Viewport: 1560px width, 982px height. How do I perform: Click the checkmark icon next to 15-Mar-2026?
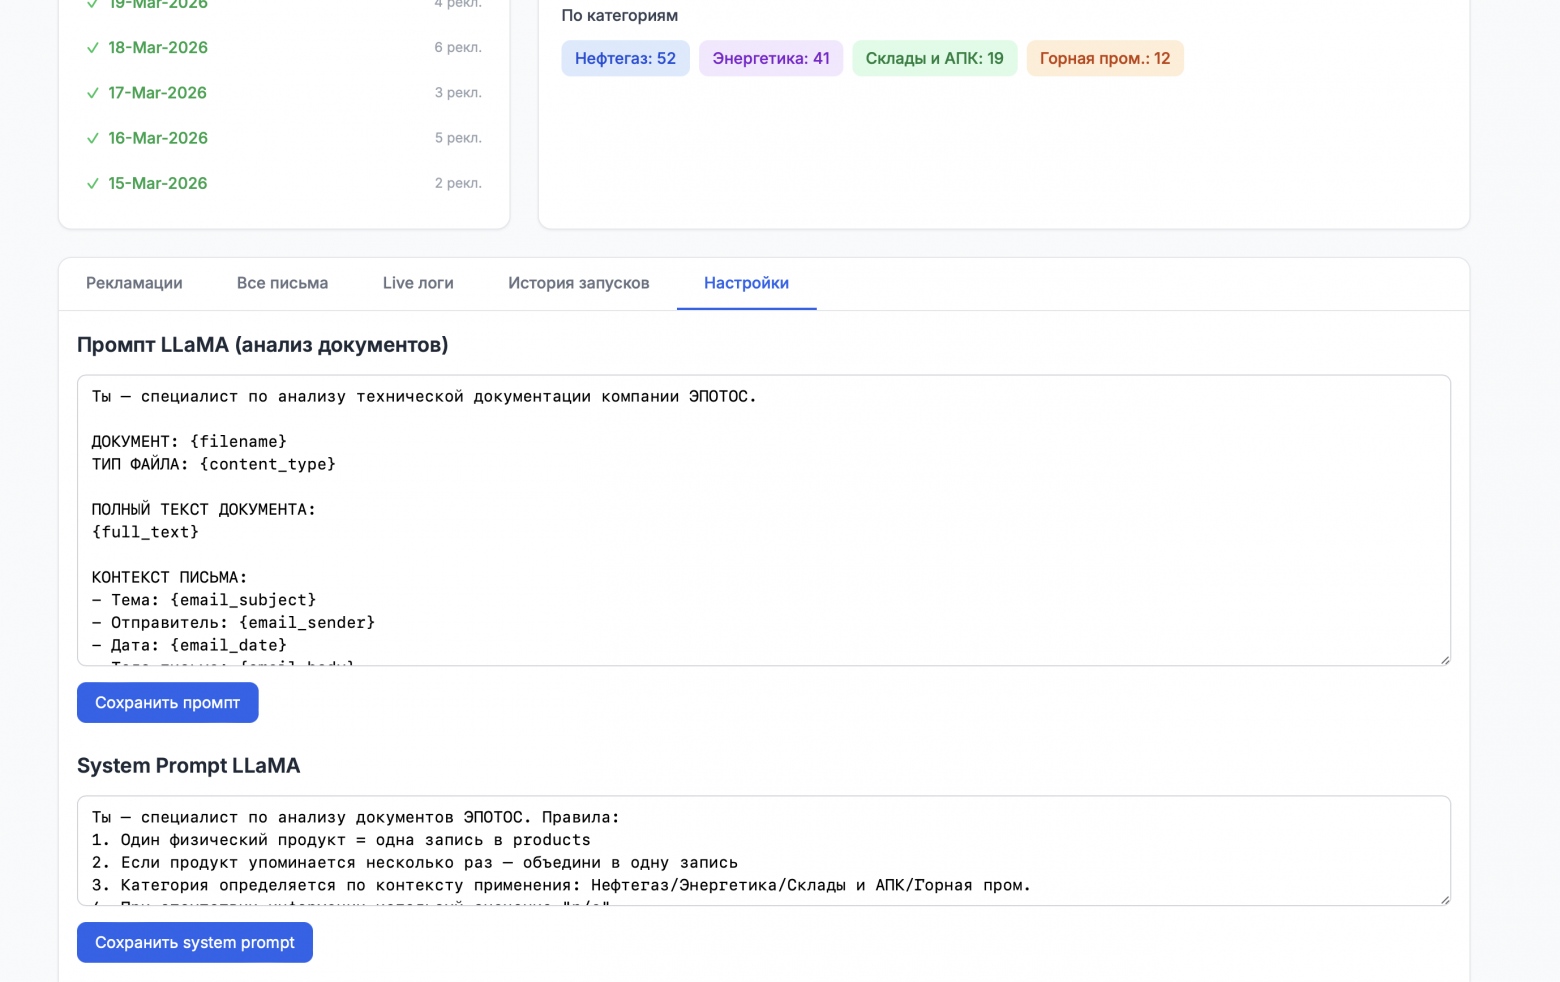[93, 184]
